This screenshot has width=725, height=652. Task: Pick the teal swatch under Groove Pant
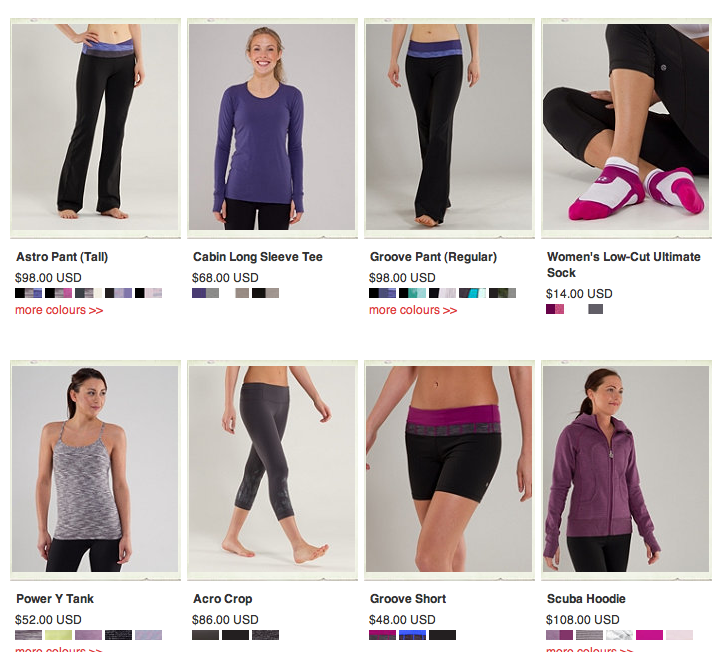(412, 293)
